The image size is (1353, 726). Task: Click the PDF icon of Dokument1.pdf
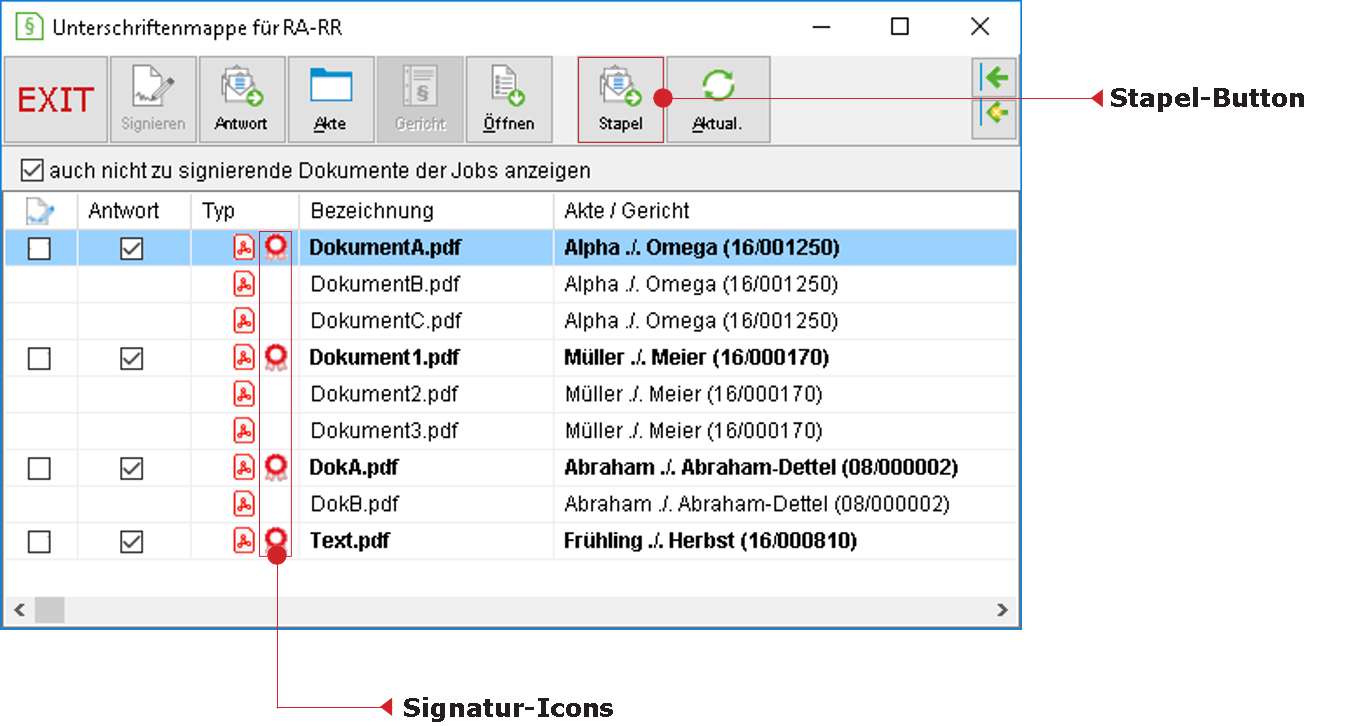(244, 357)
